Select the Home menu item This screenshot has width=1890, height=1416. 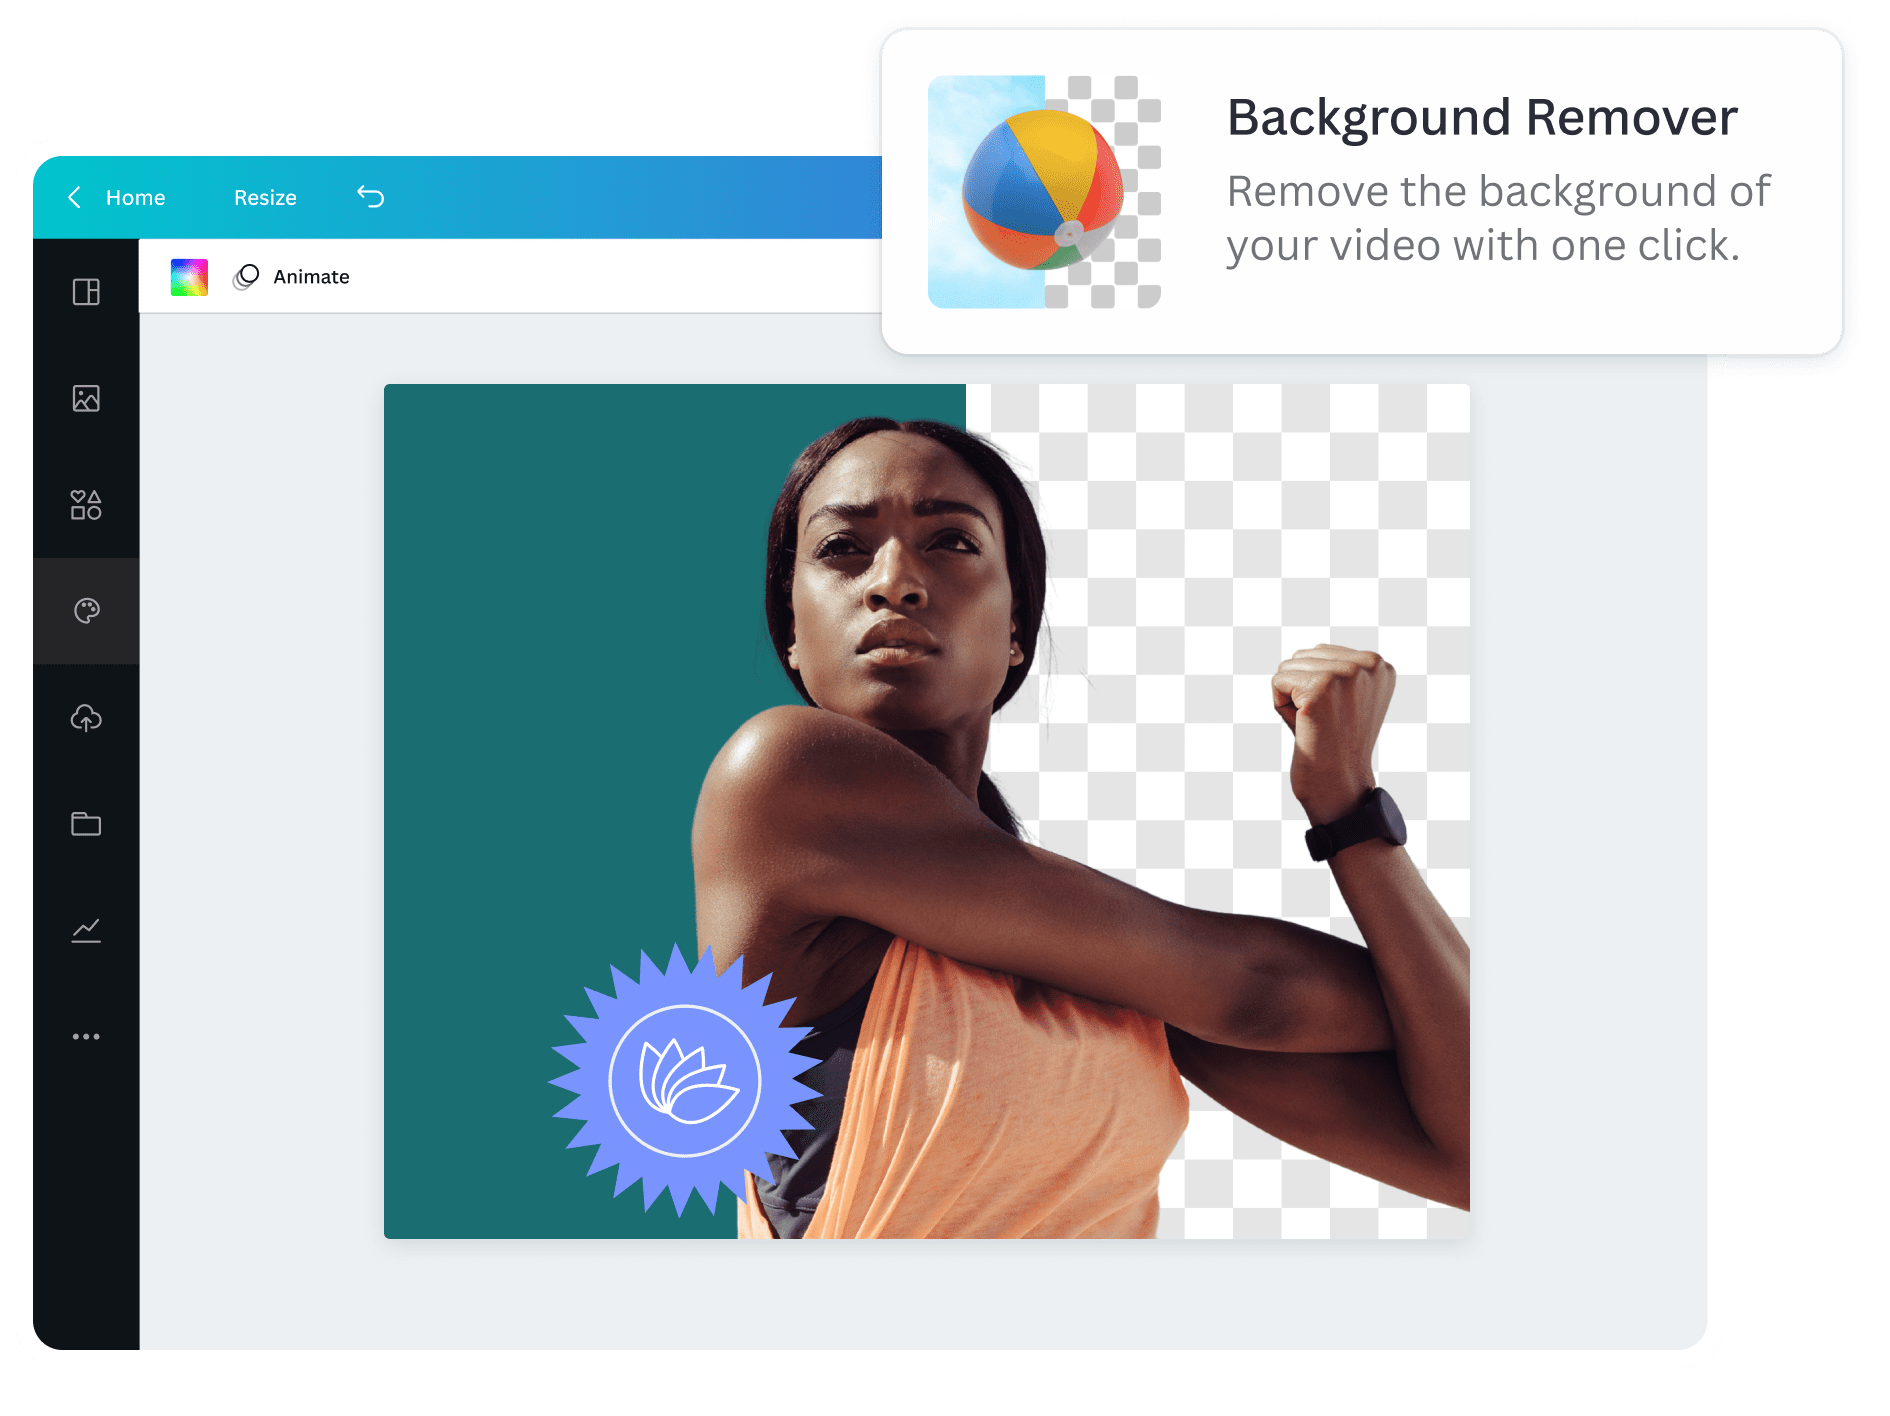pos(135,197)
